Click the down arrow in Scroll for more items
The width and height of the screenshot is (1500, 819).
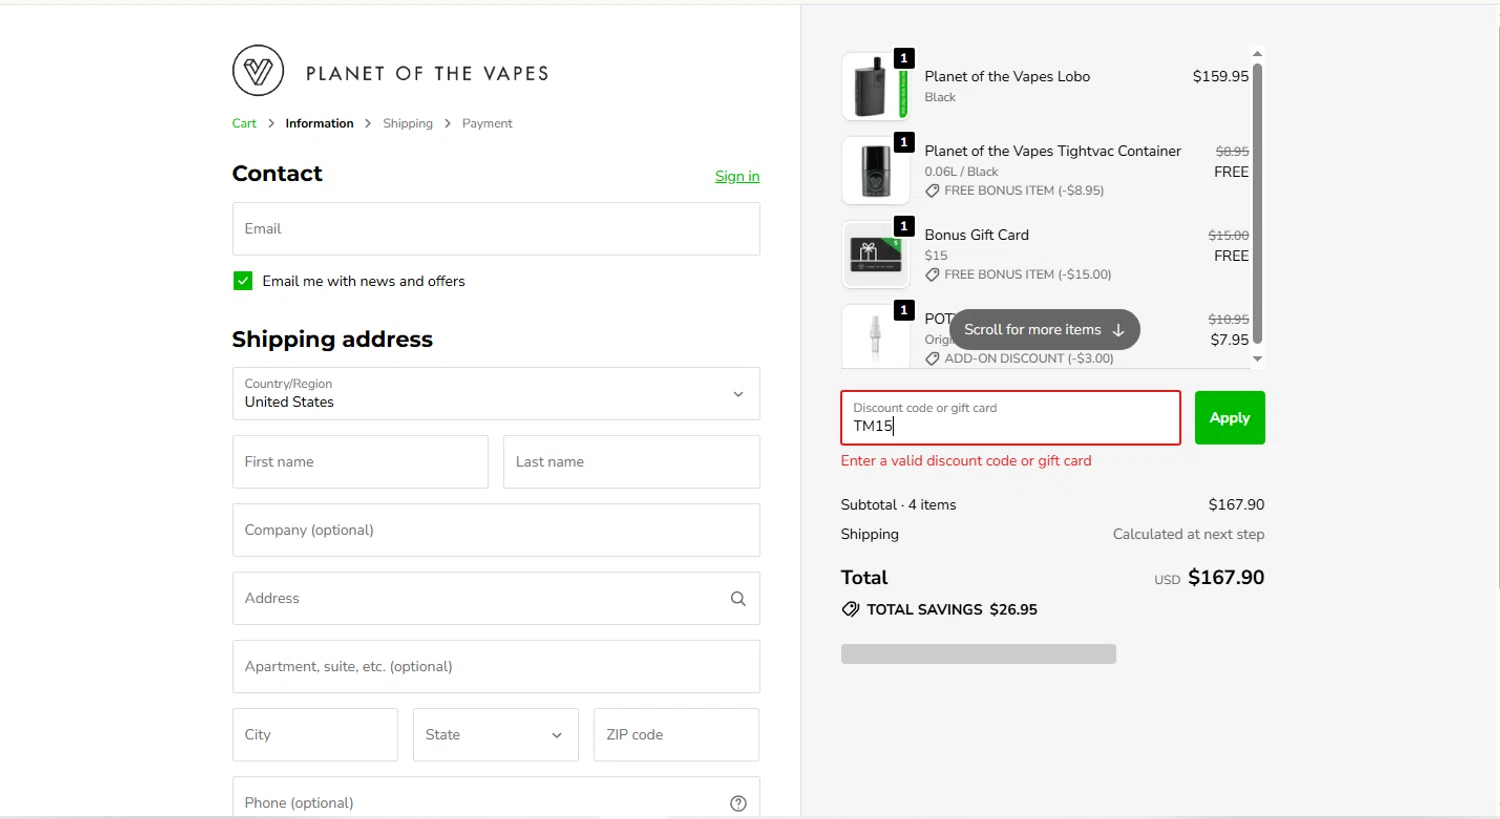tap(1118, 330)
